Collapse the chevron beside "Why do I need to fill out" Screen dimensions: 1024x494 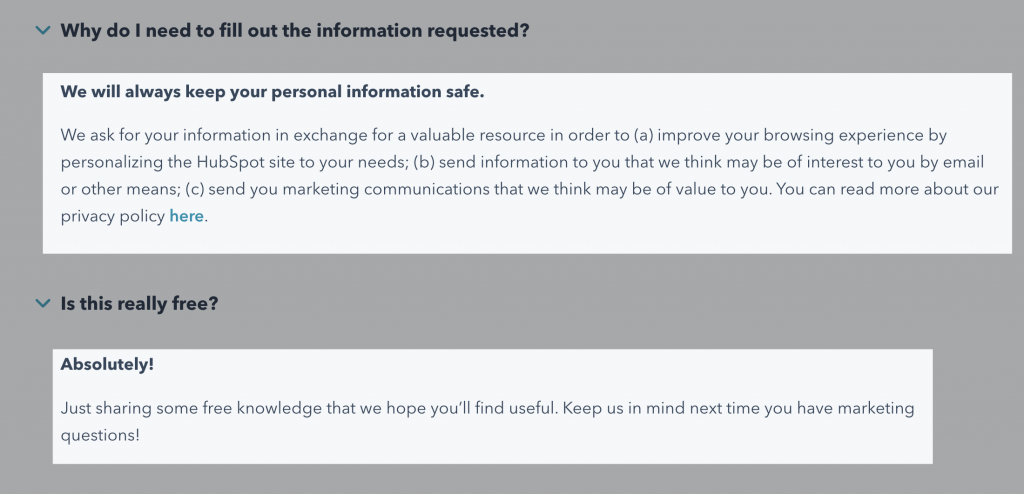point(42,30)
